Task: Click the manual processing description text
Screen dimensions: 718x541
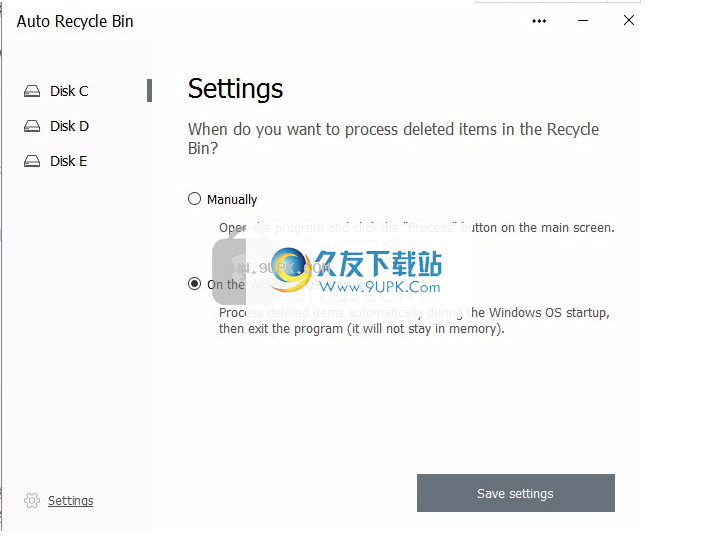Action: point(417,228)
